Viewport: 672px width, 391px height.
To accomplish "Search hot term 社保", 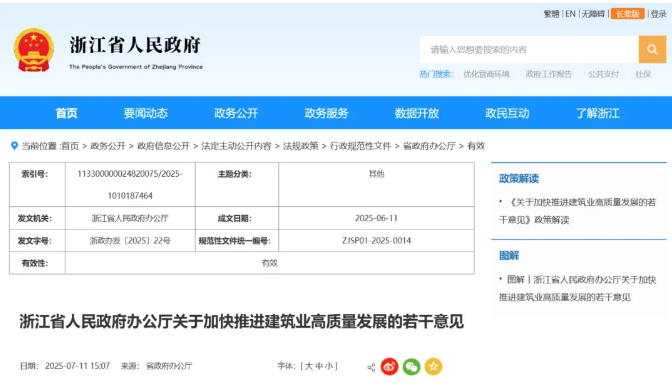I will (x=643, y=74).
